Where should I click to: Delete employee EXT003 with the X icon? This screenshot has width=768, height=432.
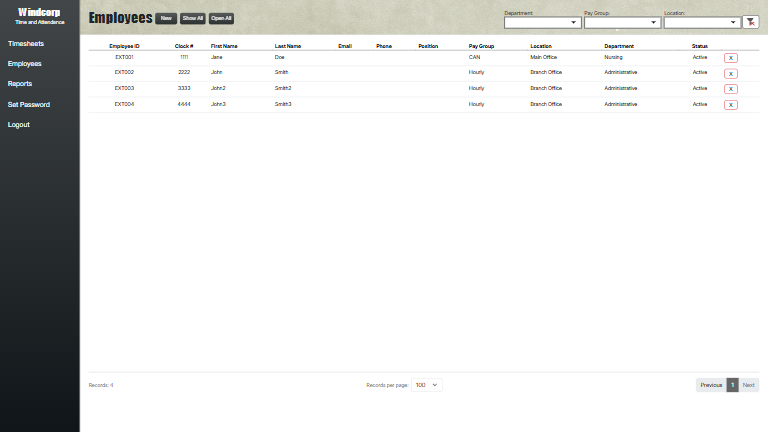click(731, 89)
